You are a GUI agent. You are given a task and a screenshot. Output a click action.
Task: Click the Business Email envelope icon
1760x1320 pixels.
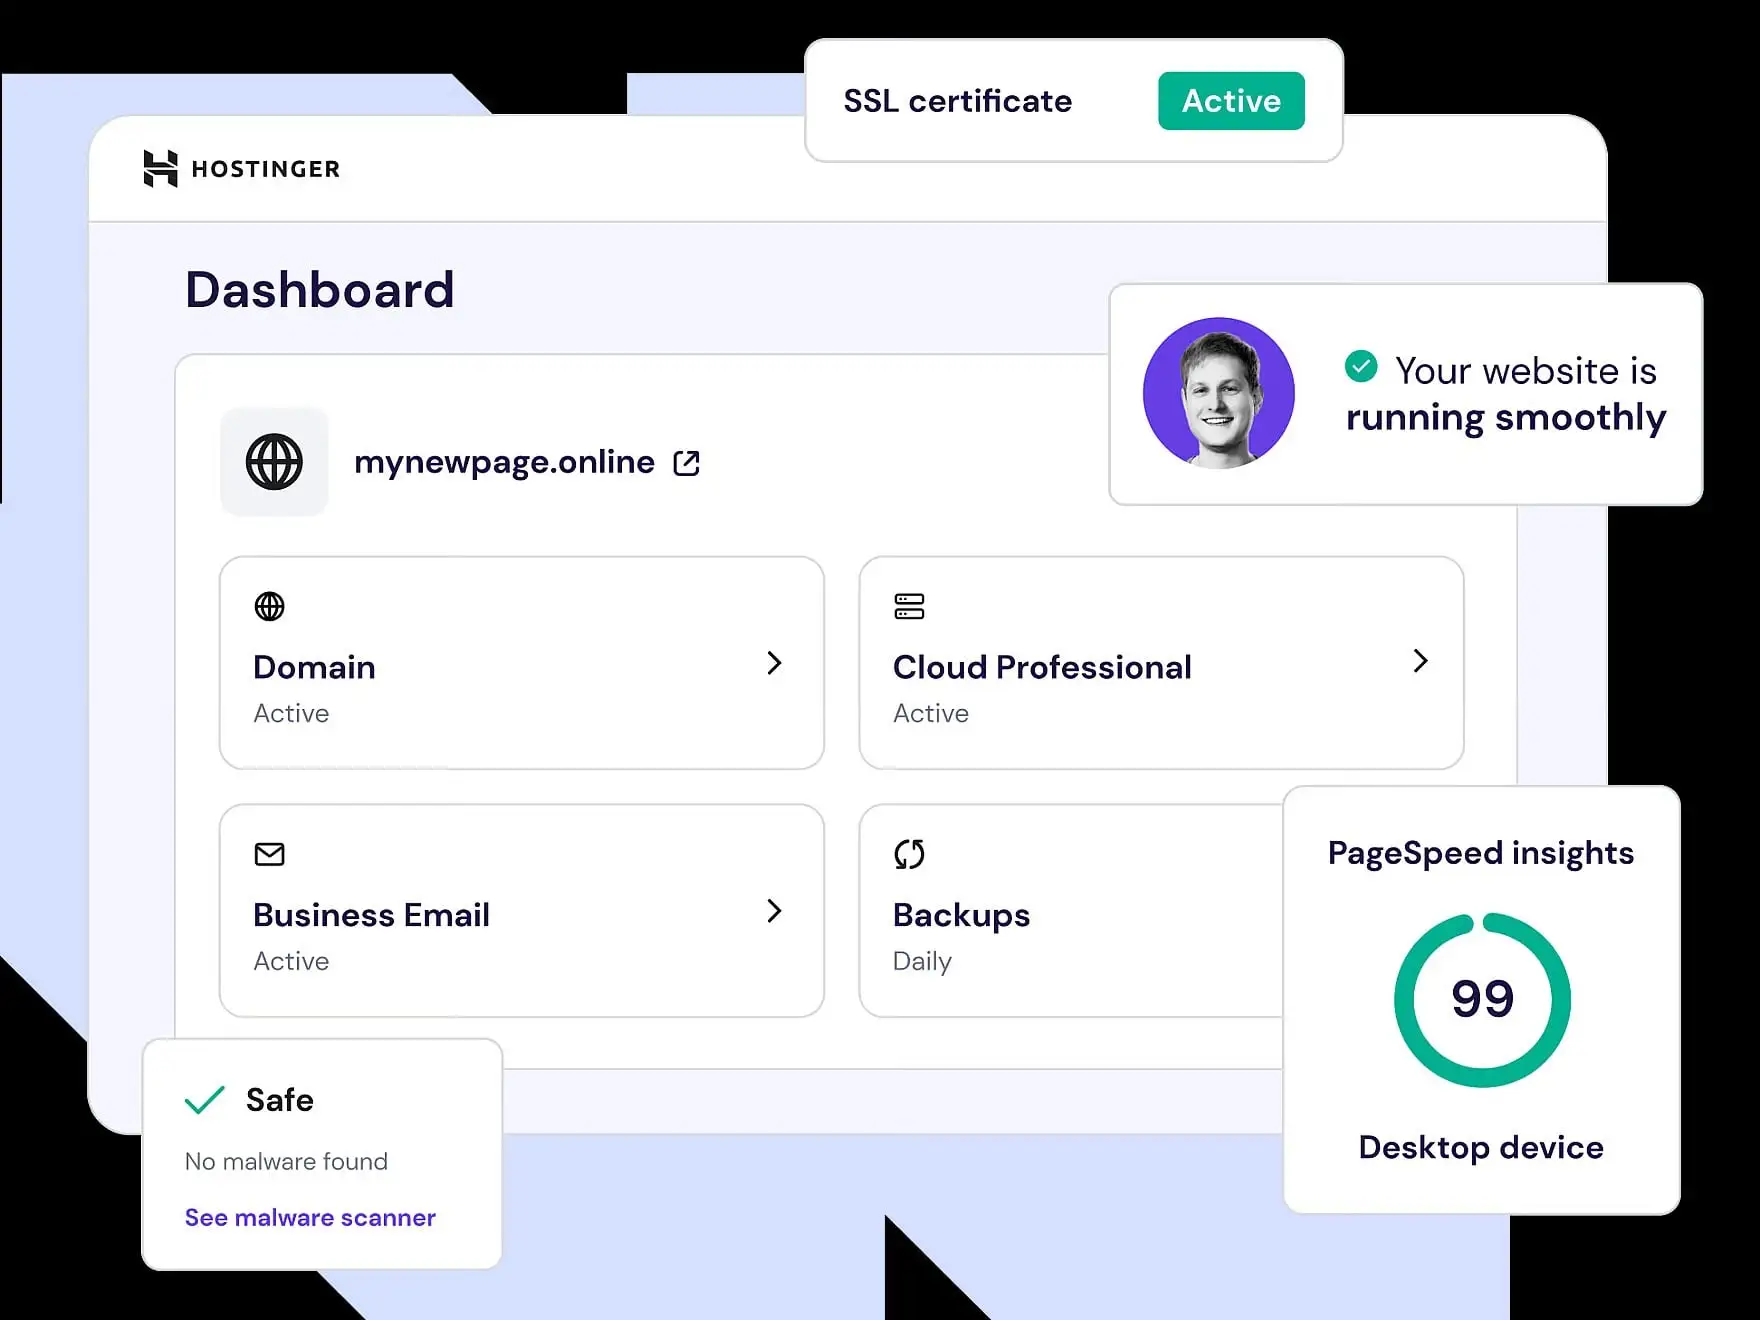pos(269,855)
